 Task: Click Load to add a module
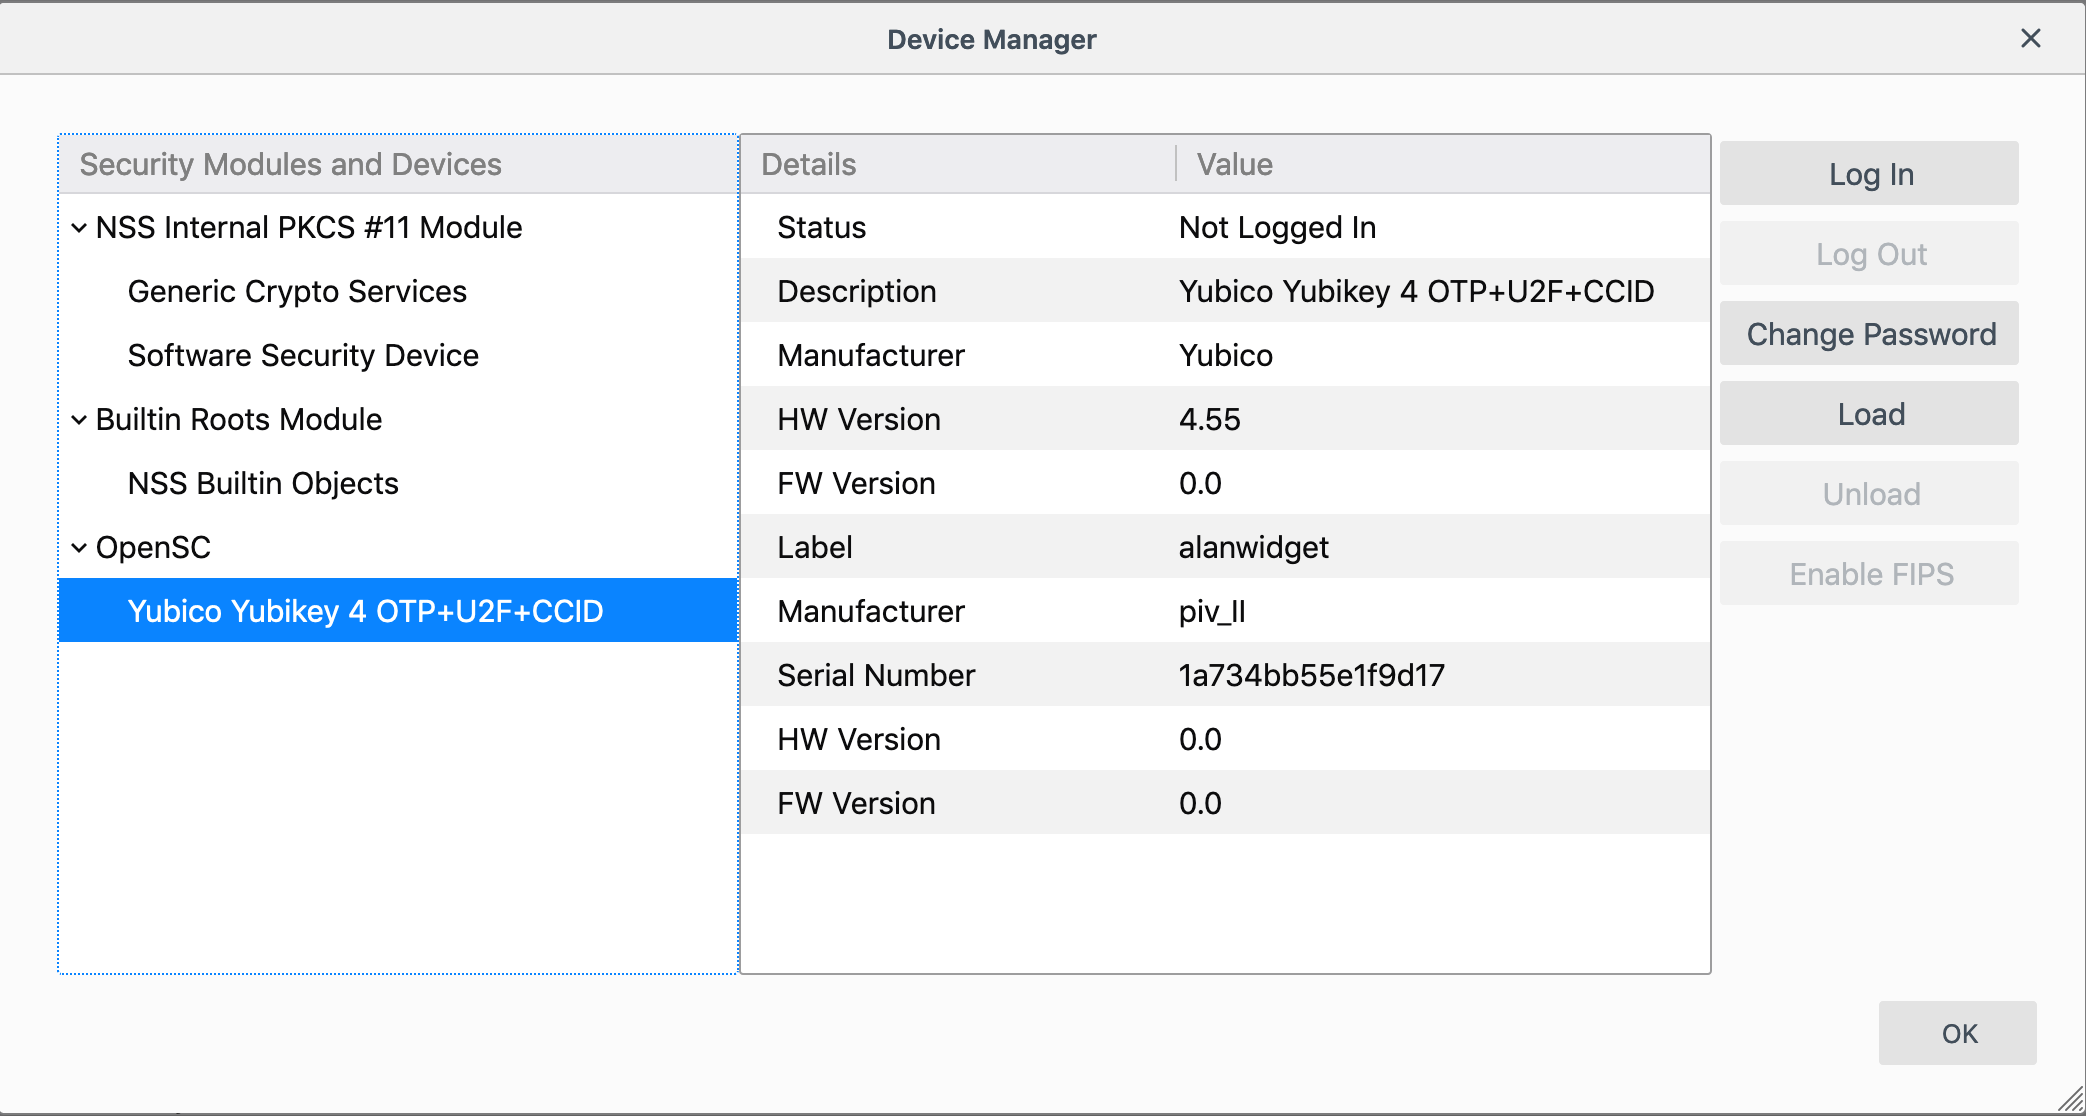click(x=1869, y=414)
